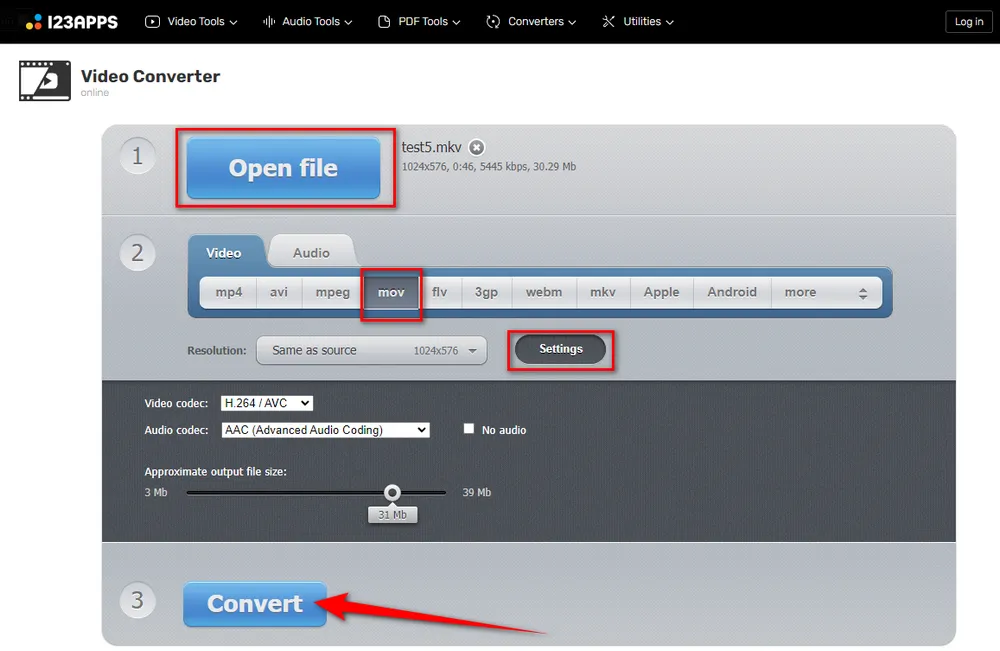
Task: Remove test5.mkv with the x icon
Action: [476, 147]
